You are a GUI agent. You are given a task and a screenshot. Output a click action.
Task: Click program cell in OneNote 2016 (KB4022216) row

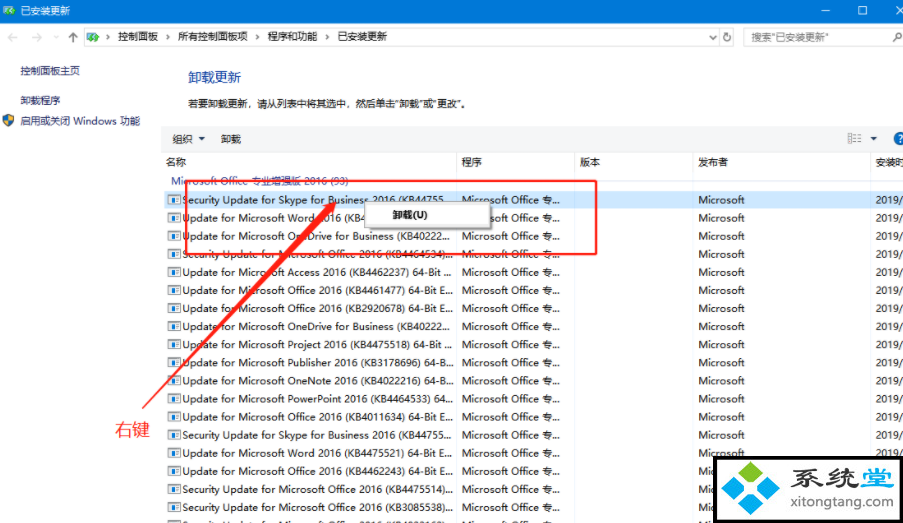(510, 380)
